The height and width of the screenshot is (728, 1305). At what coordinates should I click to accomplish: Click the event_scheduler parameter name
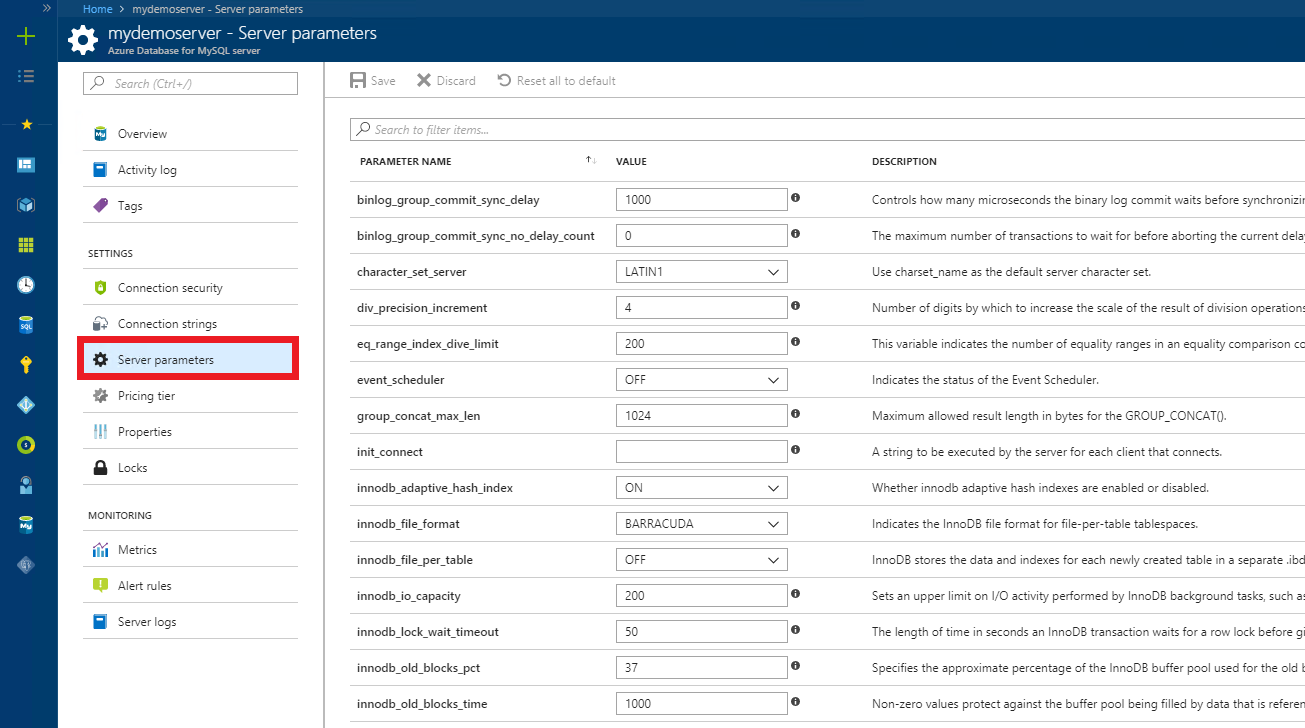click(x=400, y=380)
